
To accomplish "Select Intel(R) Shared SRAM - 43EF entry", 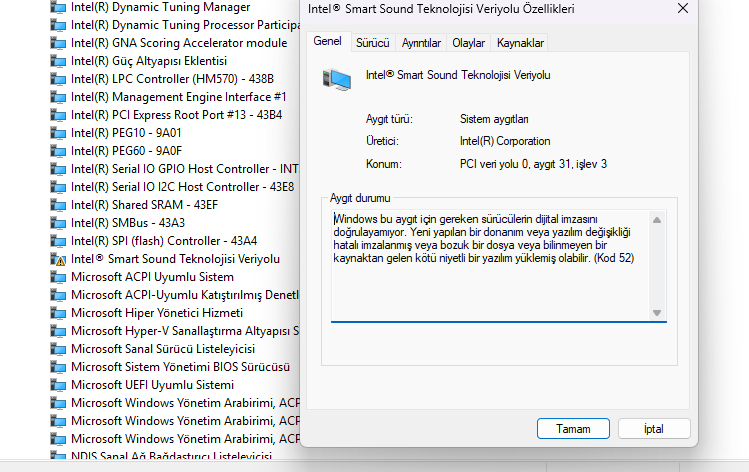I will [144, 205].
